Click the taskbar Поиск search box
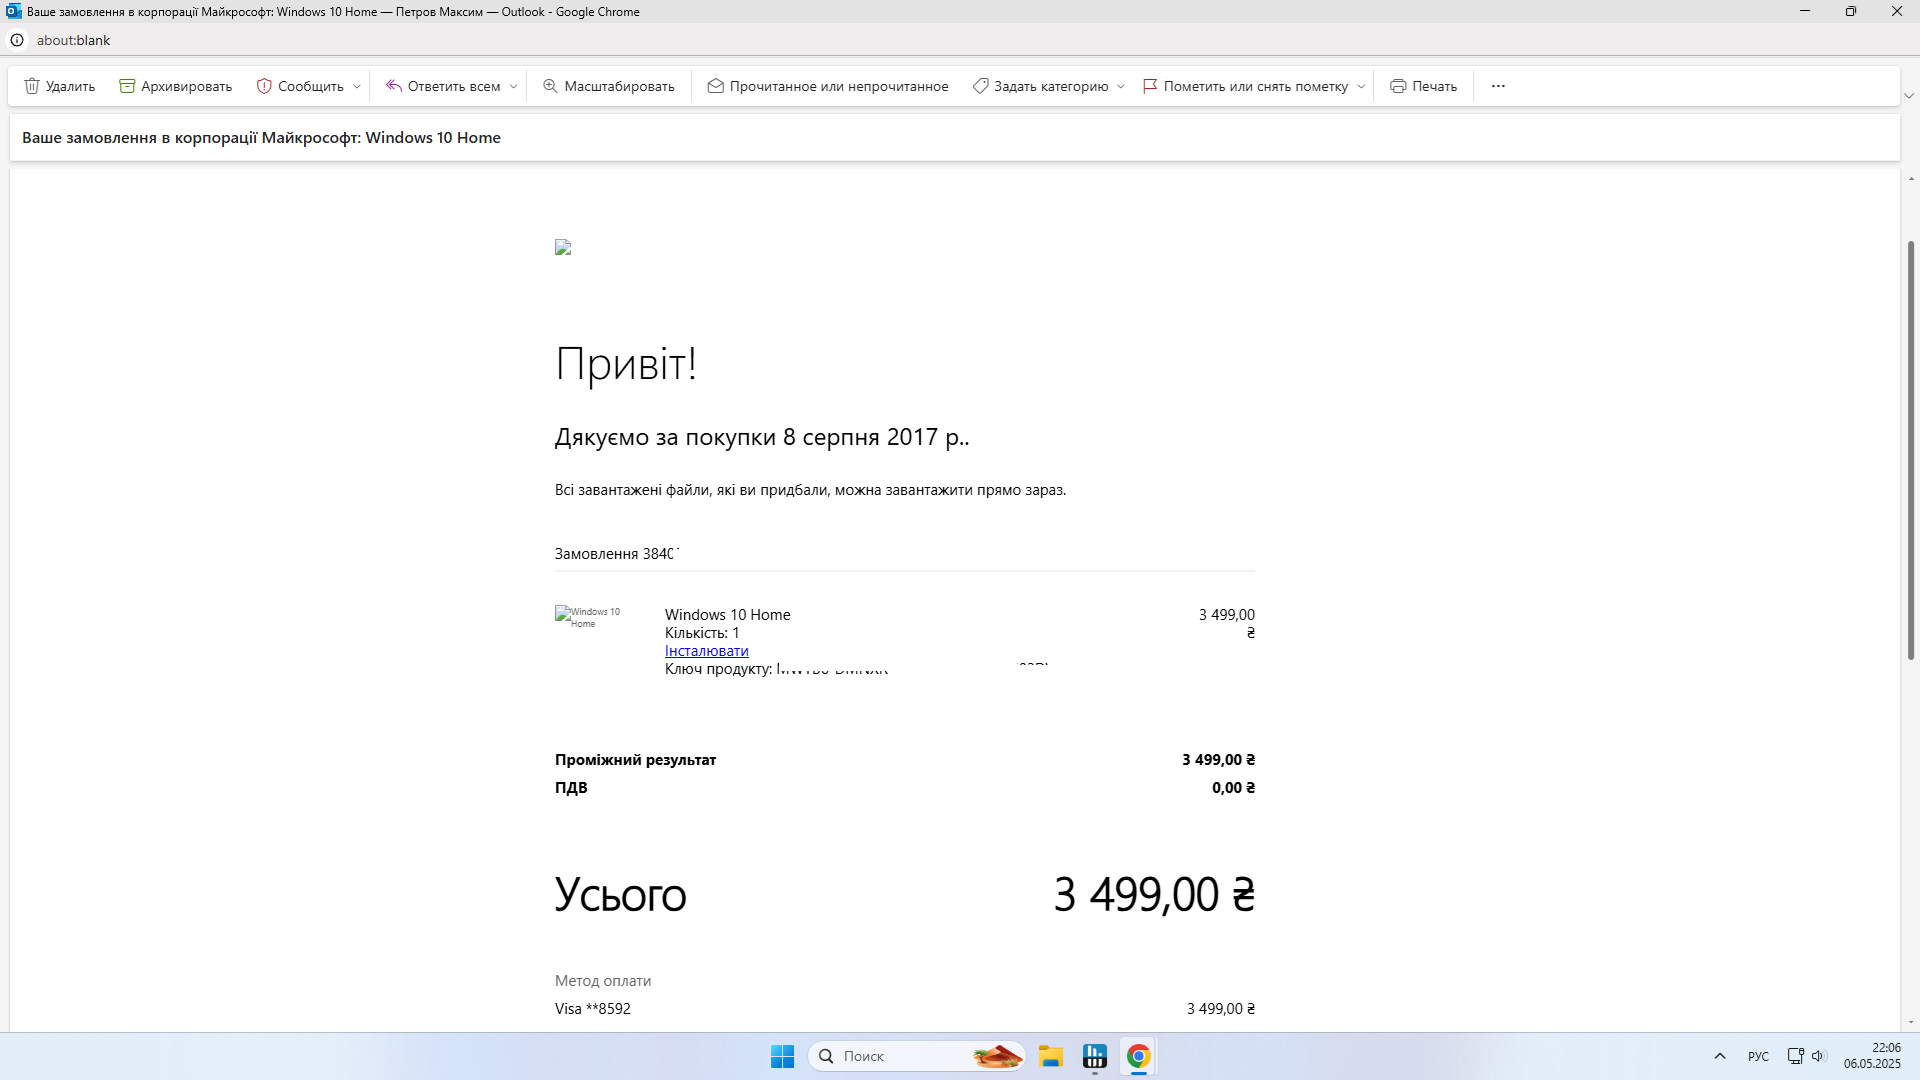The width and height of the screenshot is (1920, 1080). click(x=917, y=1056)
